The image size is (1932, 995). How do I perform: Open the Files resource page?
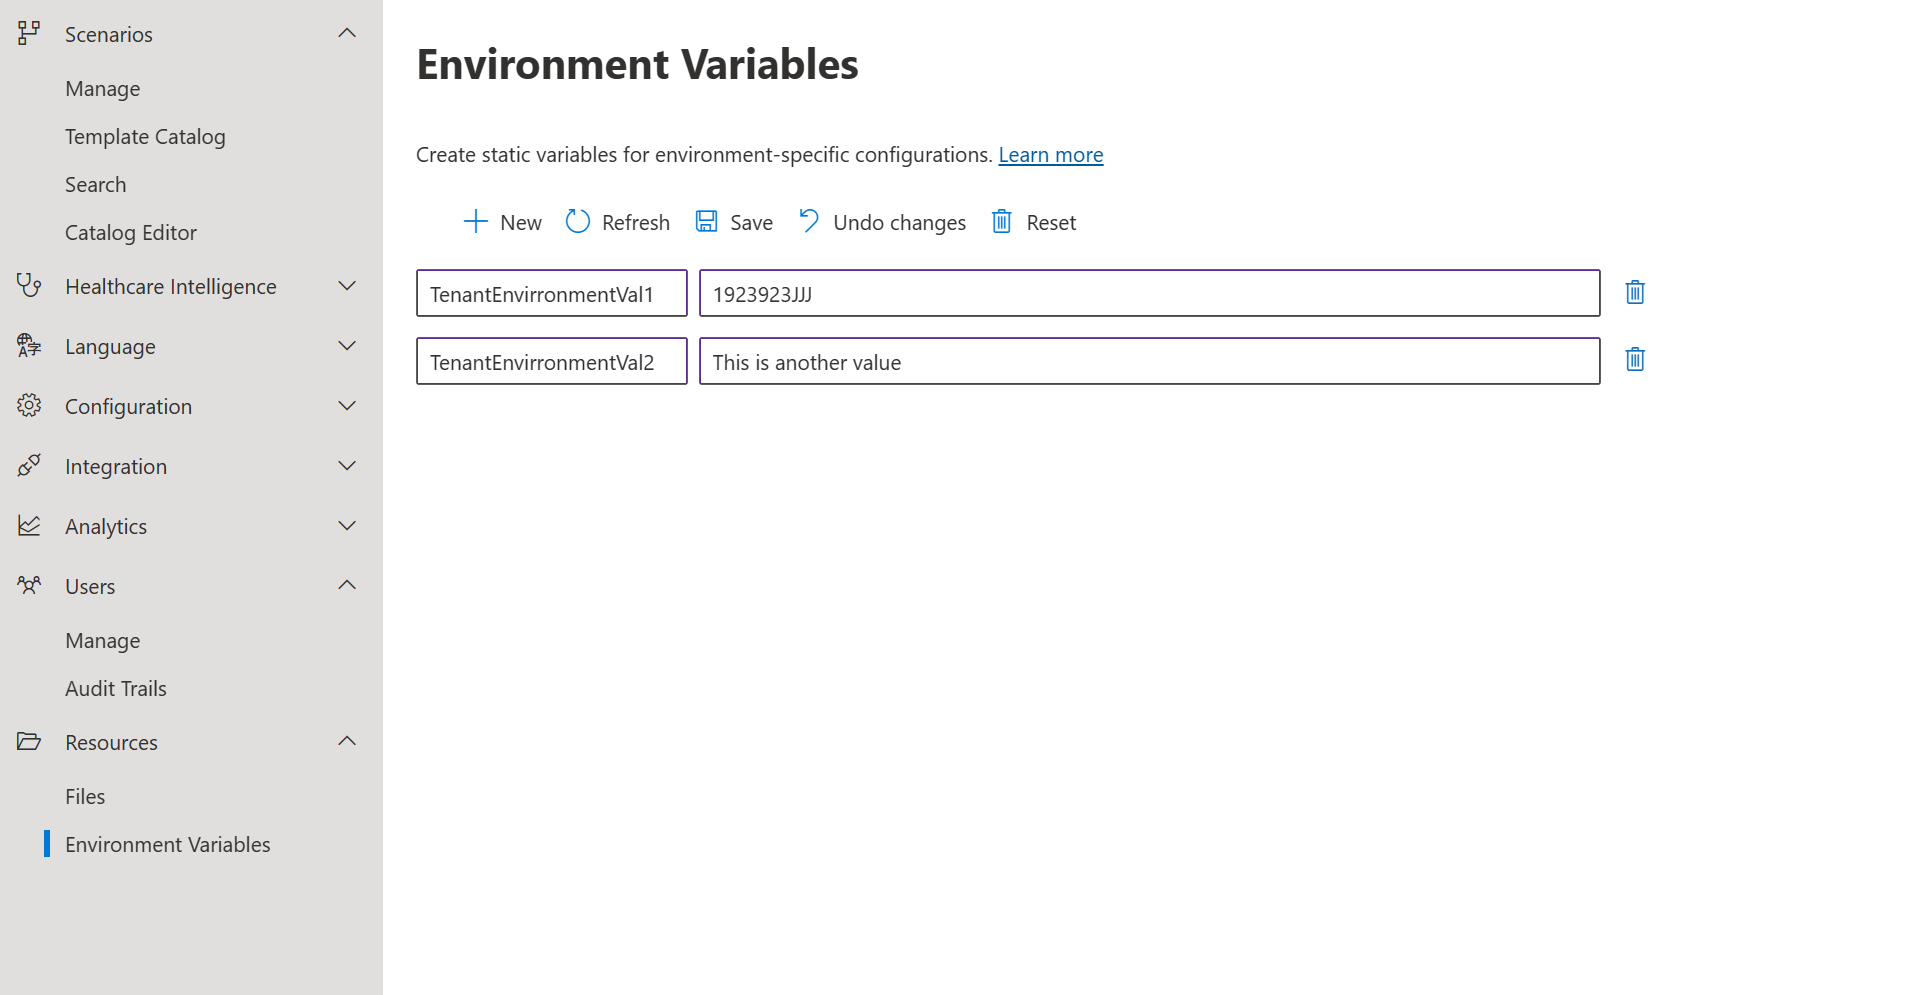[85, 797]
